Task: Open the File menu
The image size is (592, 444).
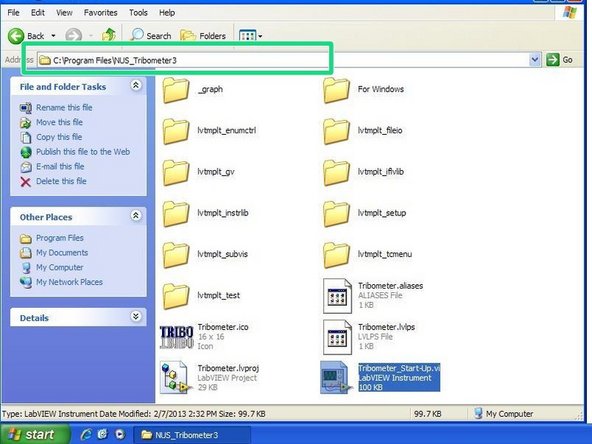Action: tap(13, 12)
